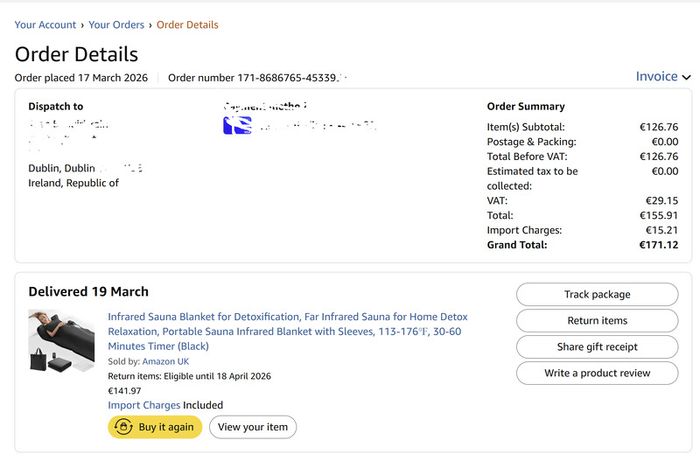Click Order Details breadcrumb
The image size is (700, 461).
point(187,25)
